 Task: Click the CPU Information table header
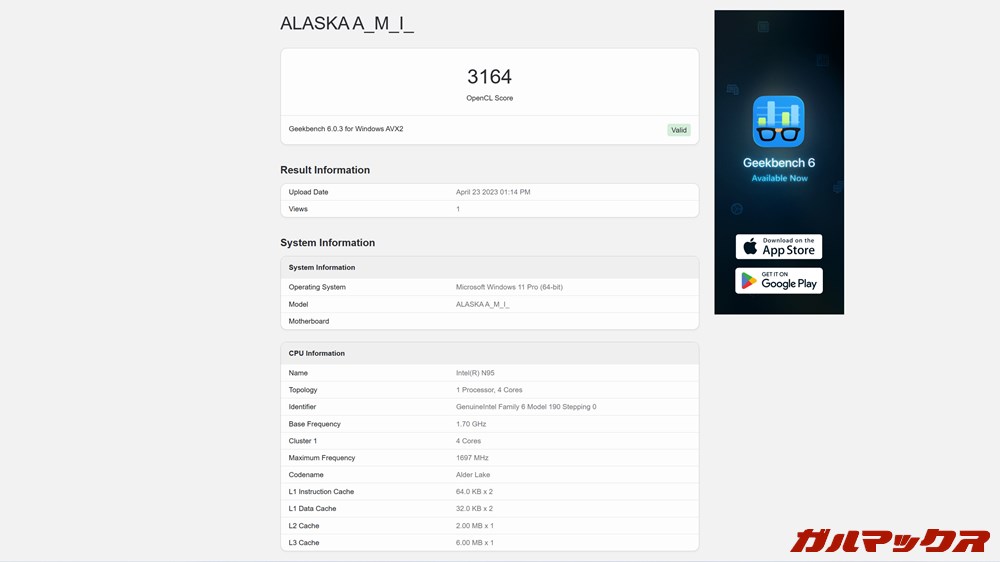click(489, 353)
